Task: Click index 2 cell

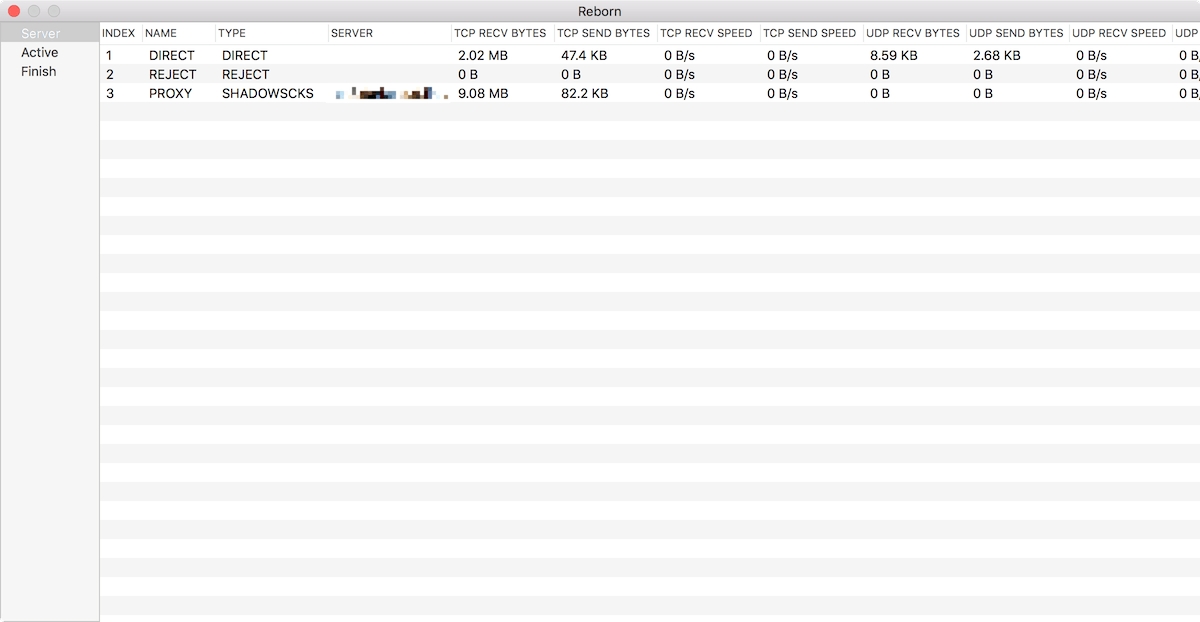Action: [110, 74]
